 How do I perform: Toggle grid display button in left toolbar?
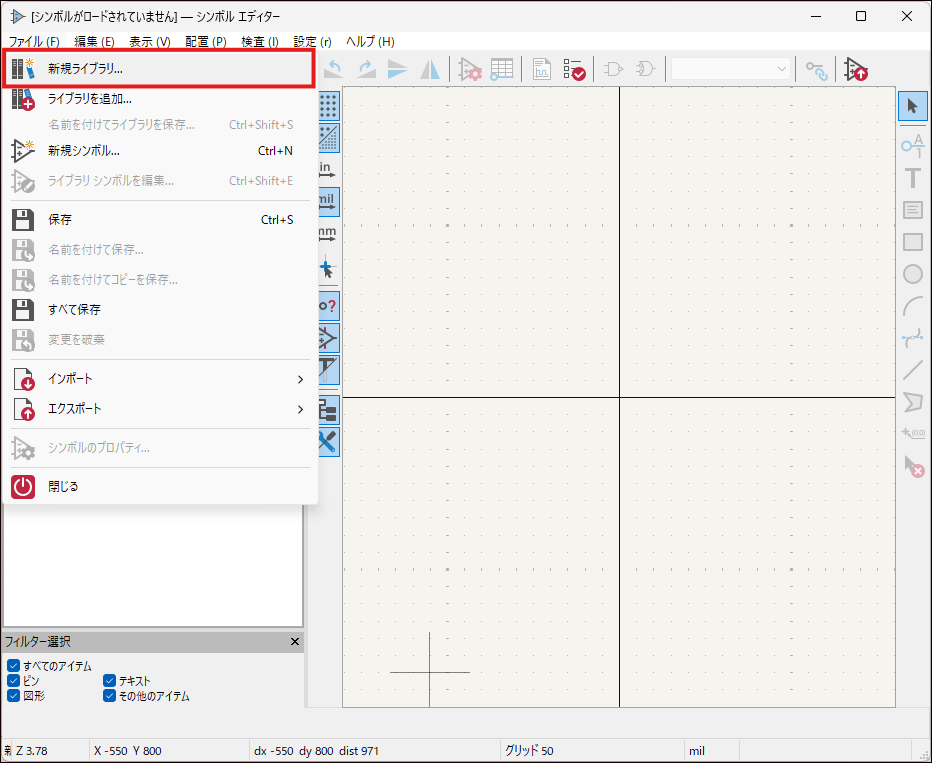(x=328, y=105)
